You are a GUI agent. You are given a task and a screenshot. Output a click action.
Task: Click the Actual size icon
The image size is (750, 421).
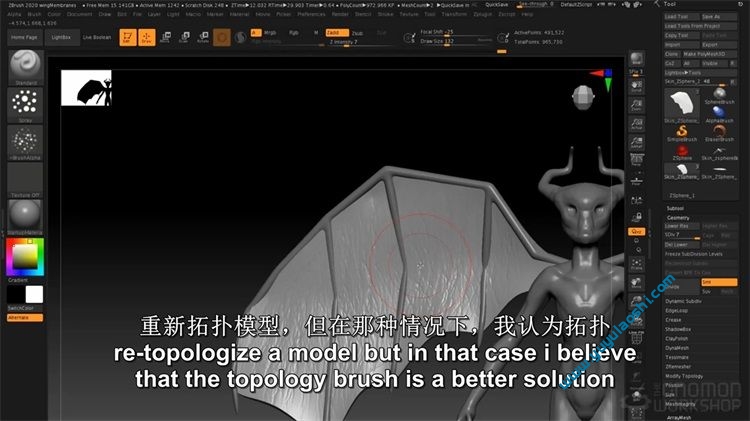[636, 124]
